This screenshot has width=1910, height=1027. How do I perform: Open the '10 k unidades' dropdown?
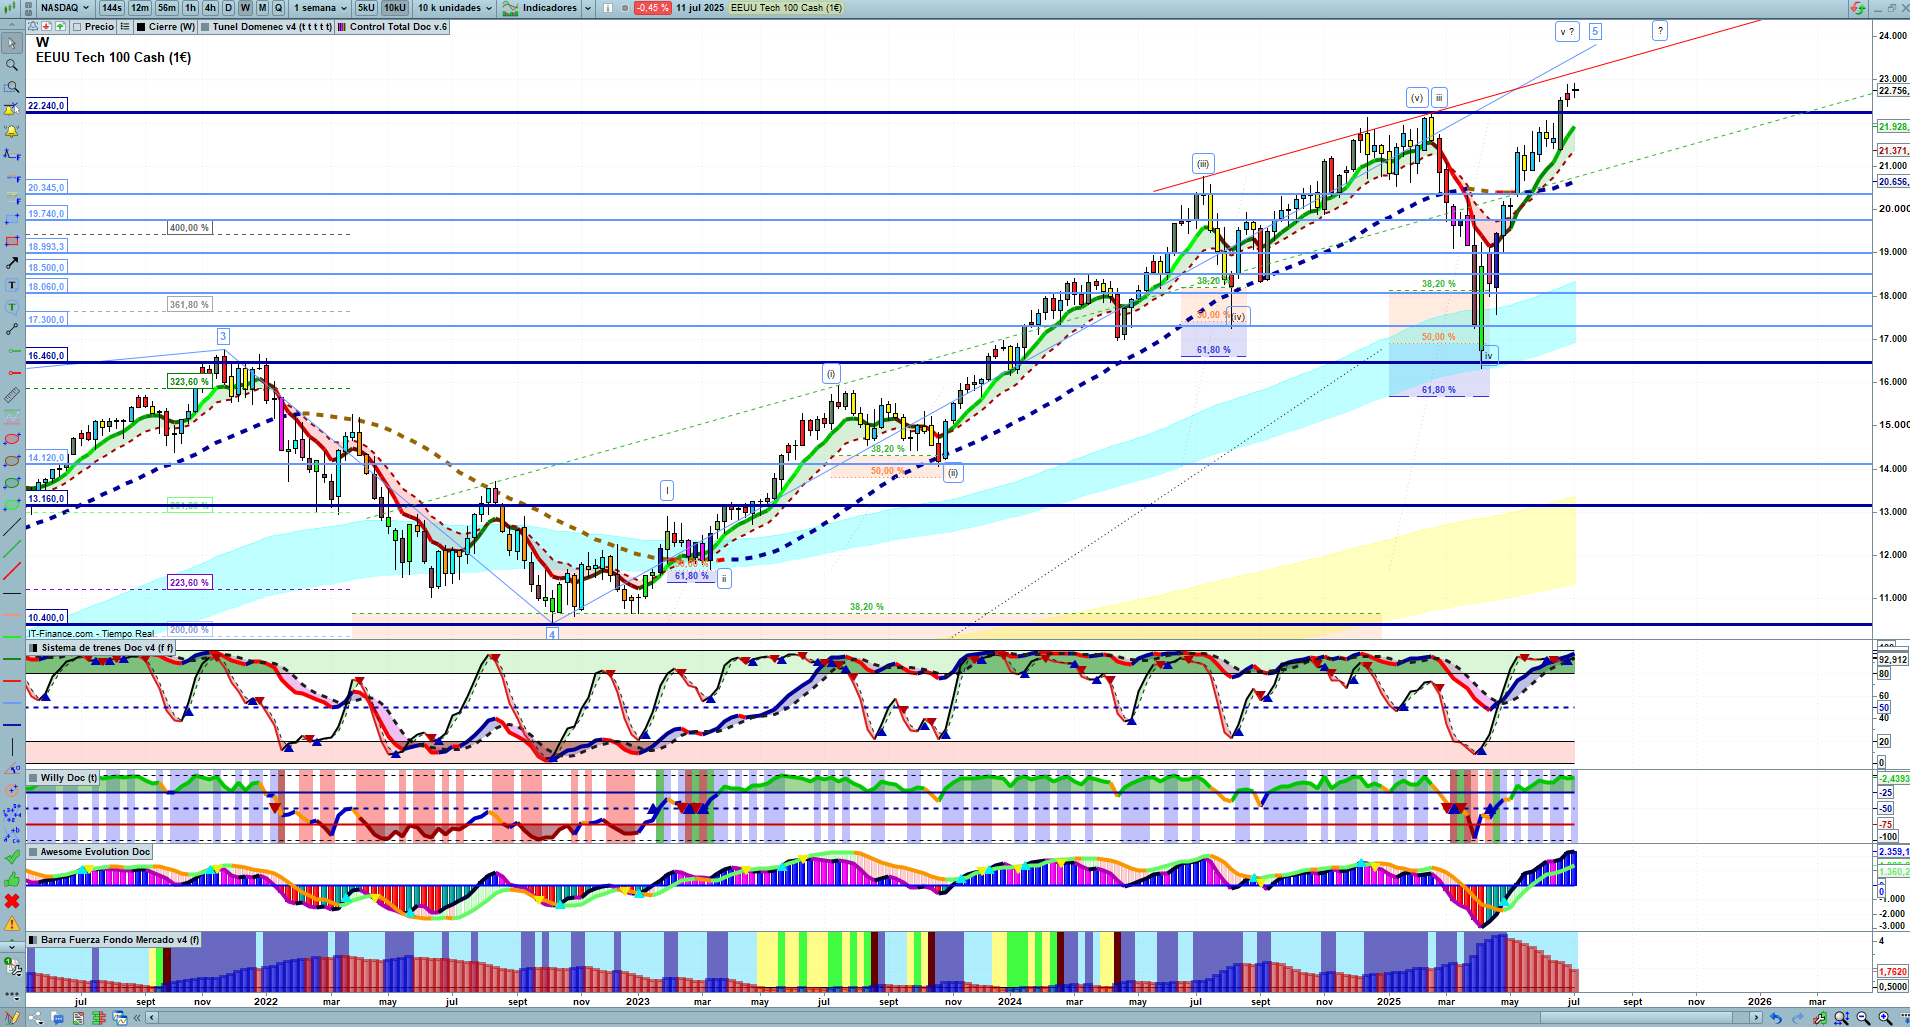click(x=454, y=8)
